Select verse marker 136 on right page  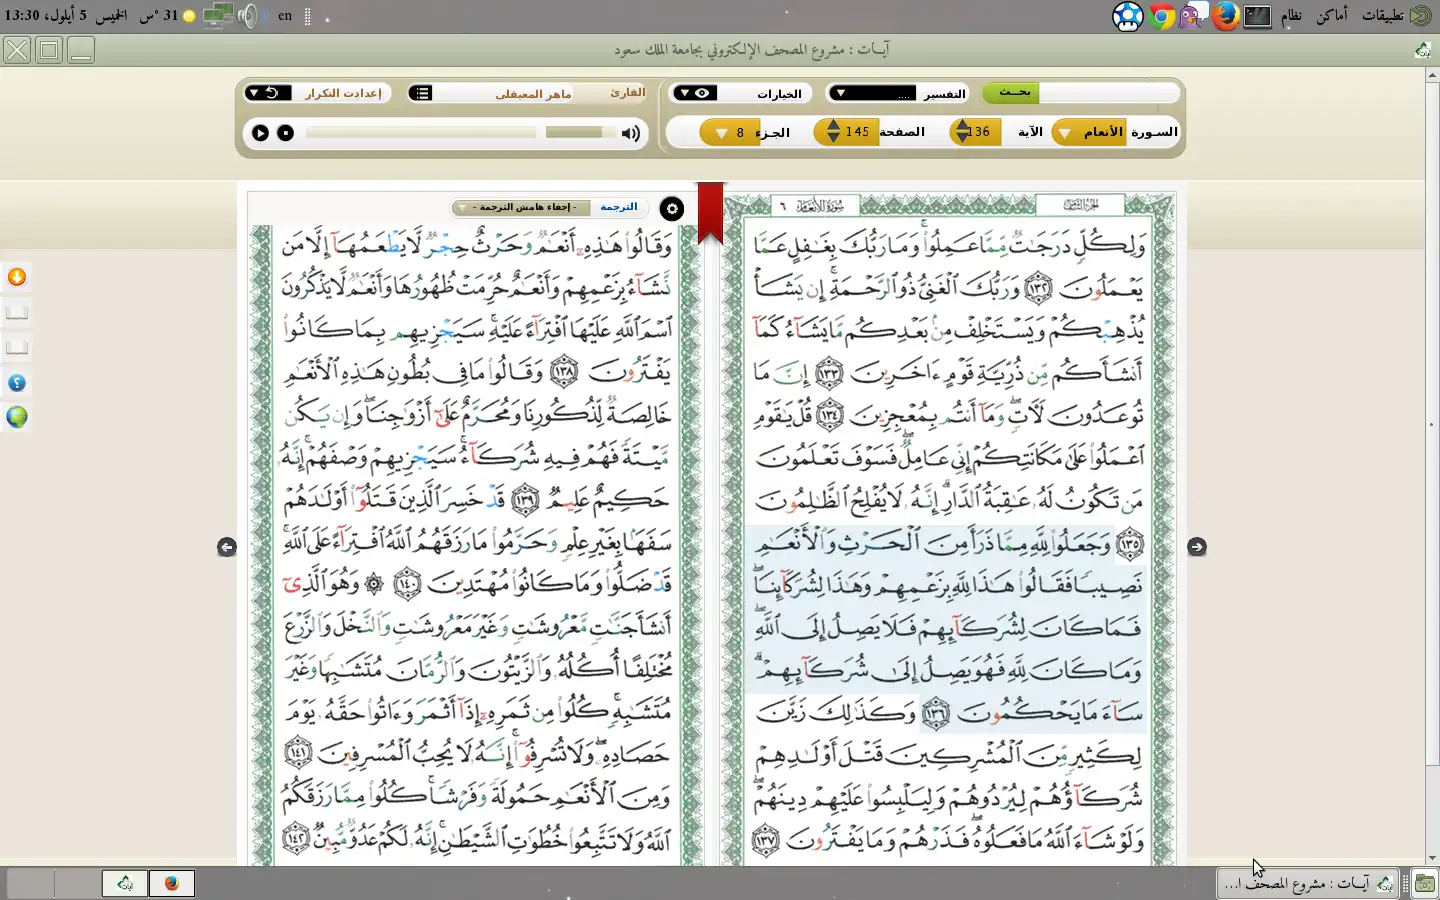935,712
